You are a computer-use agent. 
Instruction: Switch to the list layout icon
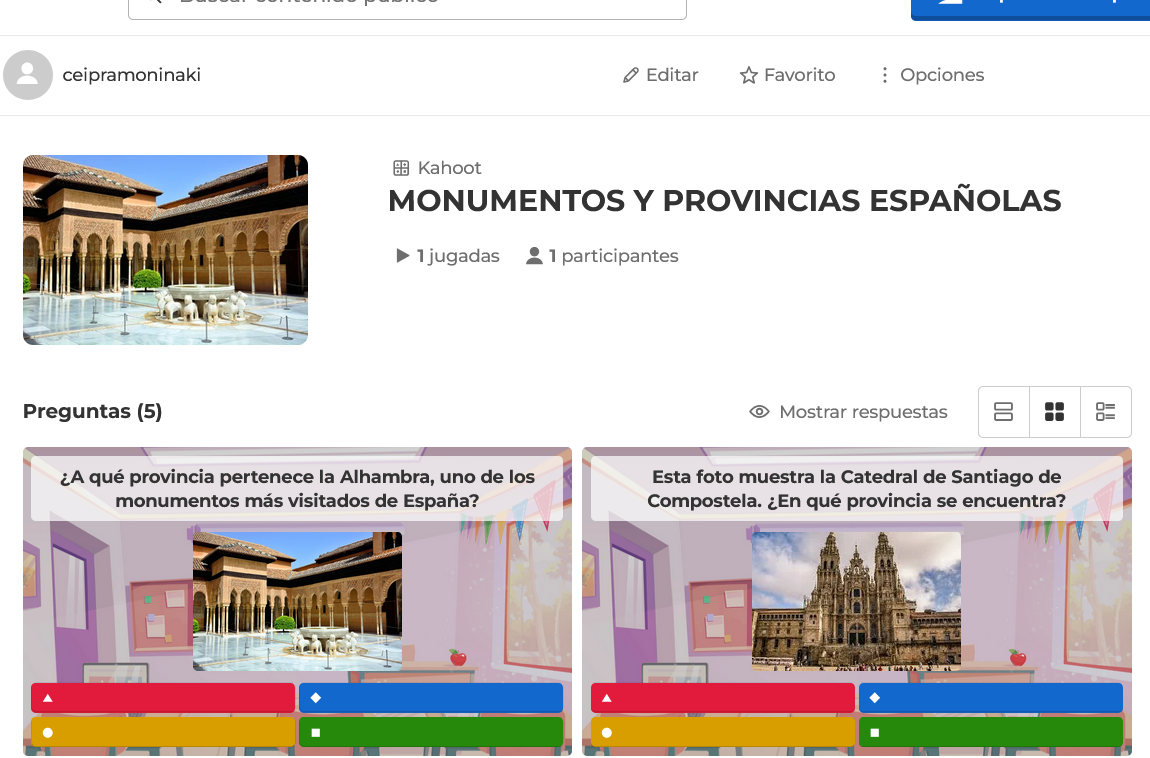(1003, 411)
